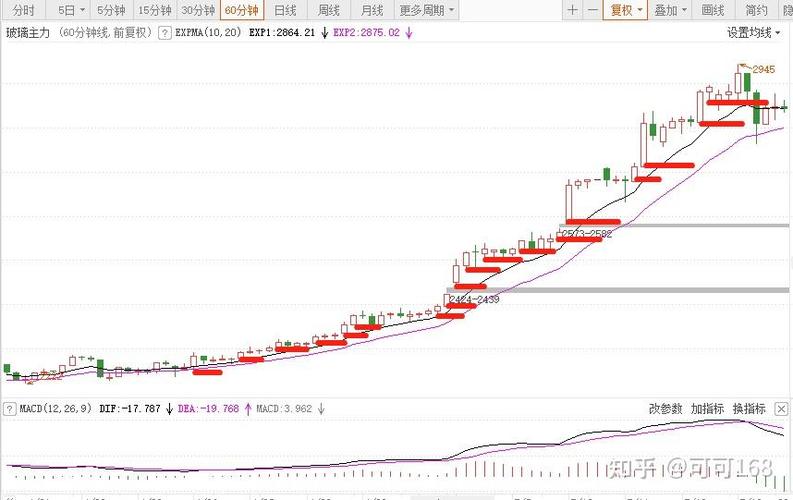Open the 设置均线 dropdown
Image resolution: width=793 pixels, height=500 pixels.
click(753, 33)
